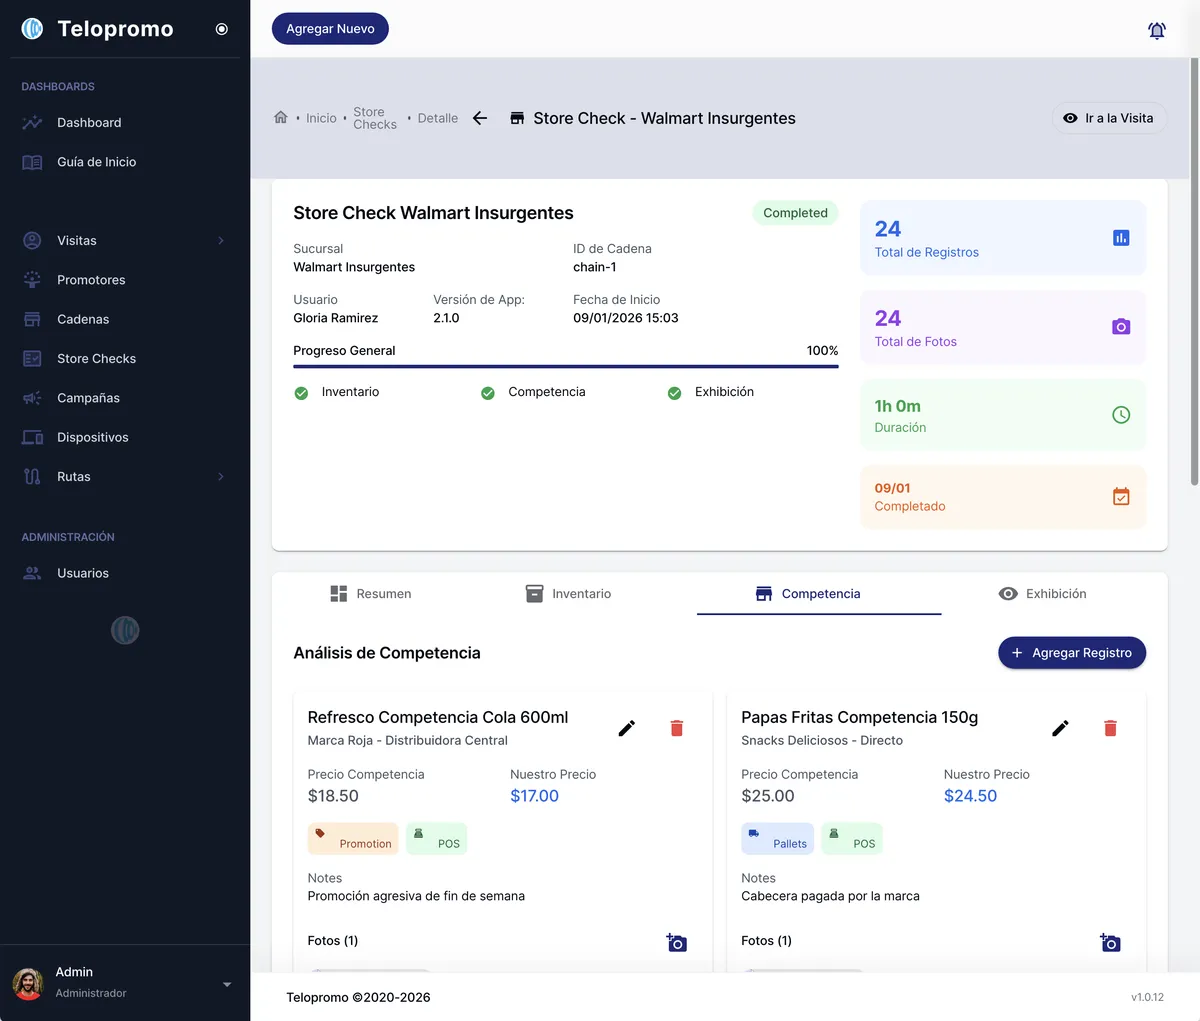Switch to the Exhibición tab
The width and height of the screenshot is (1200, 1021).
(x=1042, y=593)
